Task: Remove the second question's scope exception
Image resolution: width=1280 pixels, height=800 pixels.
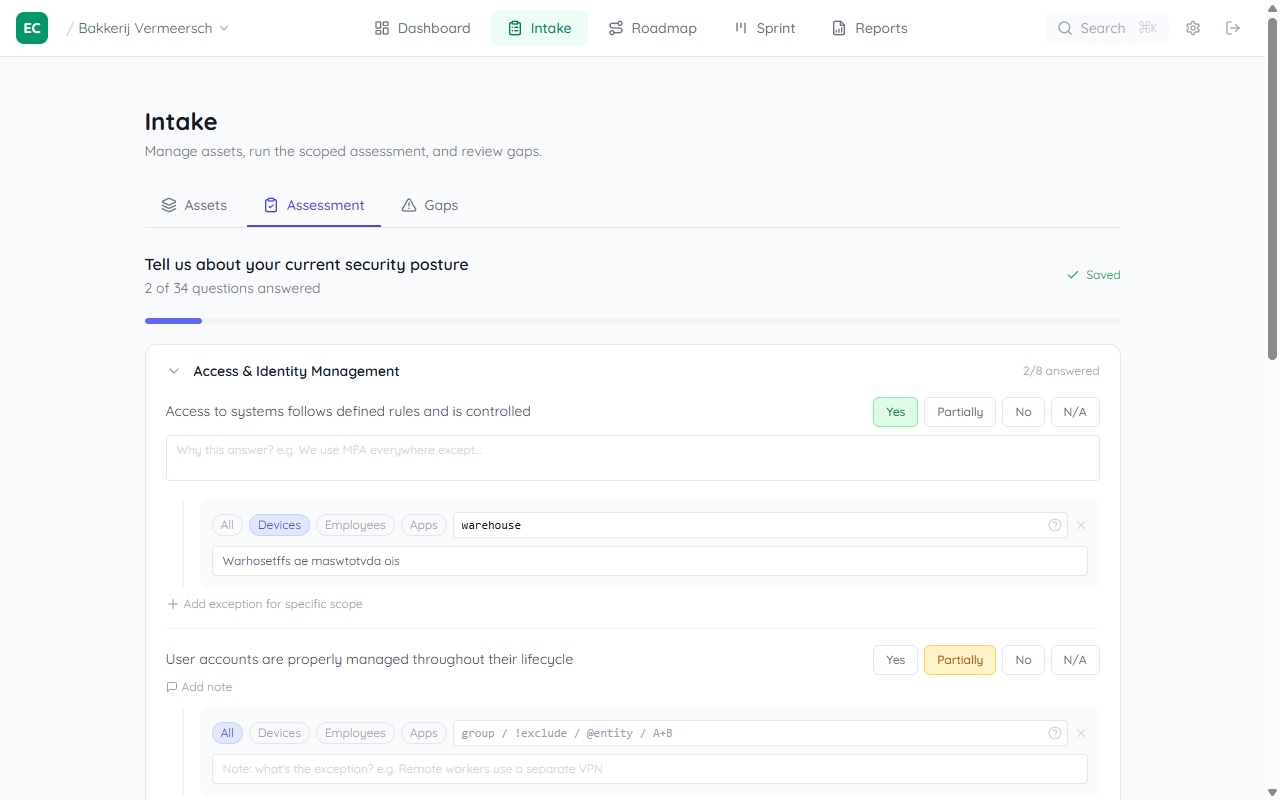Action: (1081, 733)
